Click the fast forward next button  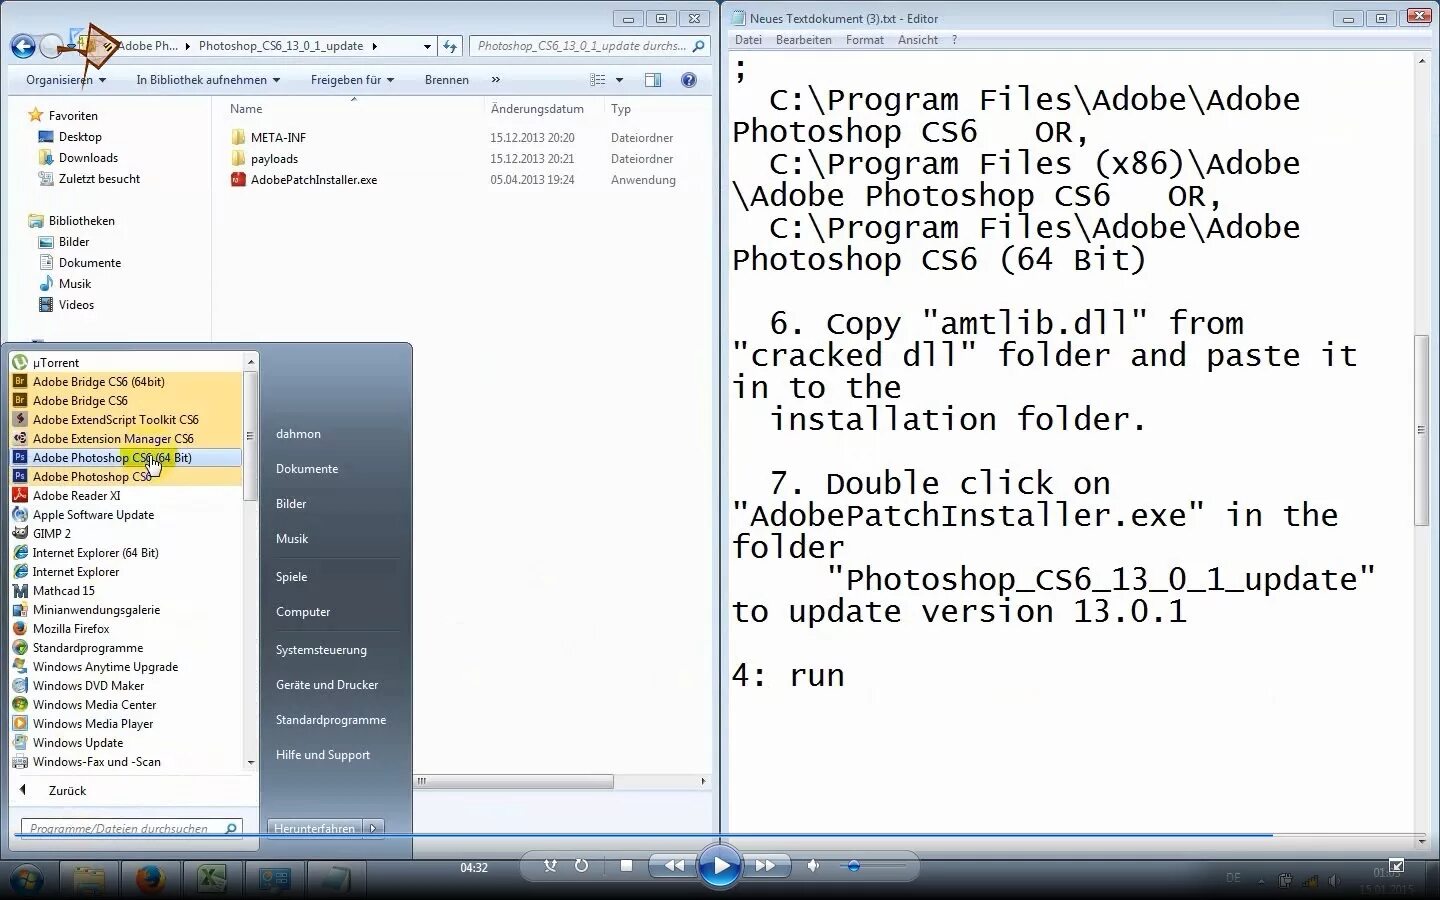pos(766,866)
